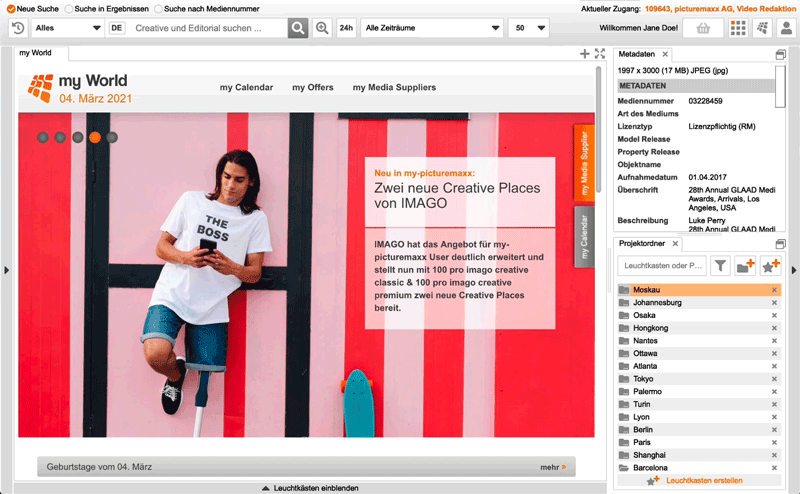Screen dimensions: 800x494
Task: Create new folder with folder-plus icon
Action: [745, 265]
